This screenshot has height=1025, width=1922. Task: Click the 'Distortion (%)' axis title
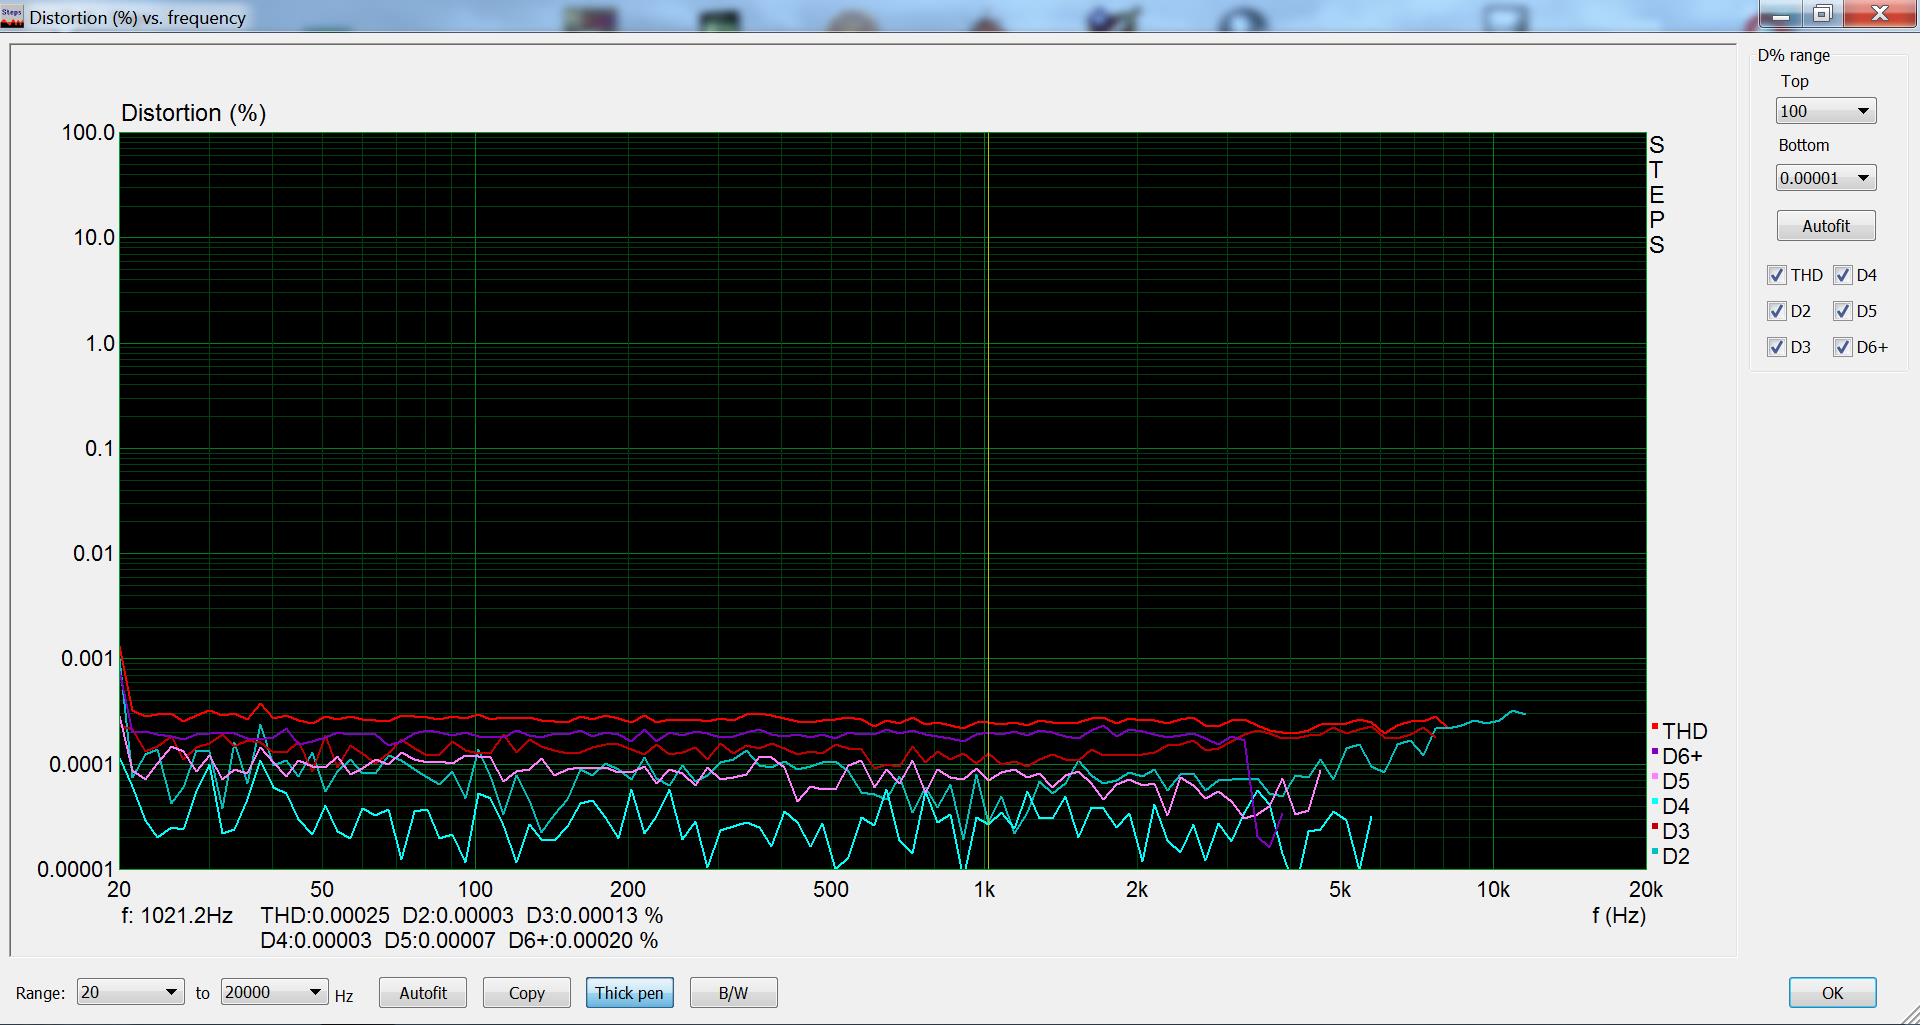[x=193, y=113]
